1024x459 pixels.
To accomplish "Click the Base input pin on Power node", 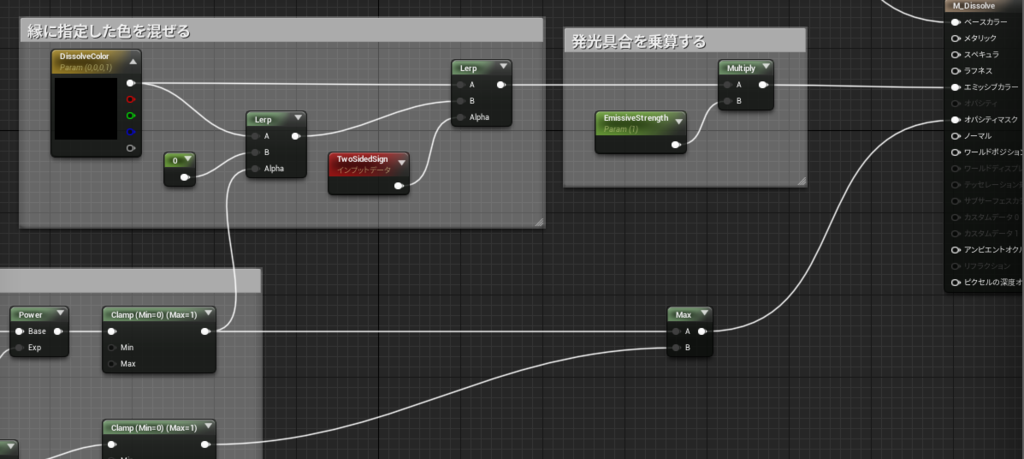I will [x=19, y=332].
